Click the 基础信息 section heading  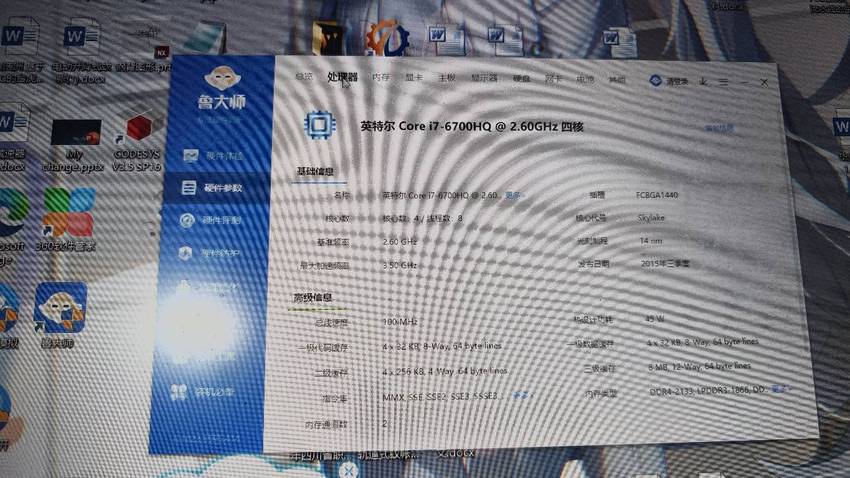(315, 171)
